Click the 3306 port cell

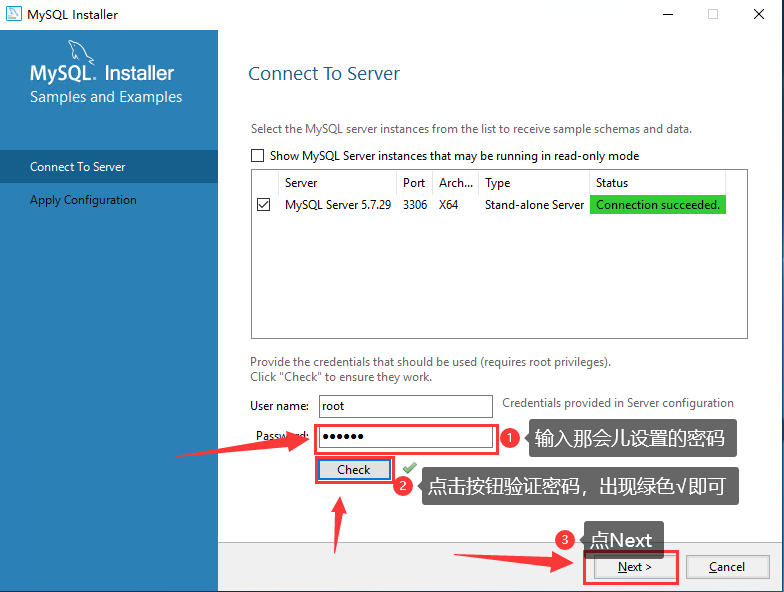tap(415, 205)
